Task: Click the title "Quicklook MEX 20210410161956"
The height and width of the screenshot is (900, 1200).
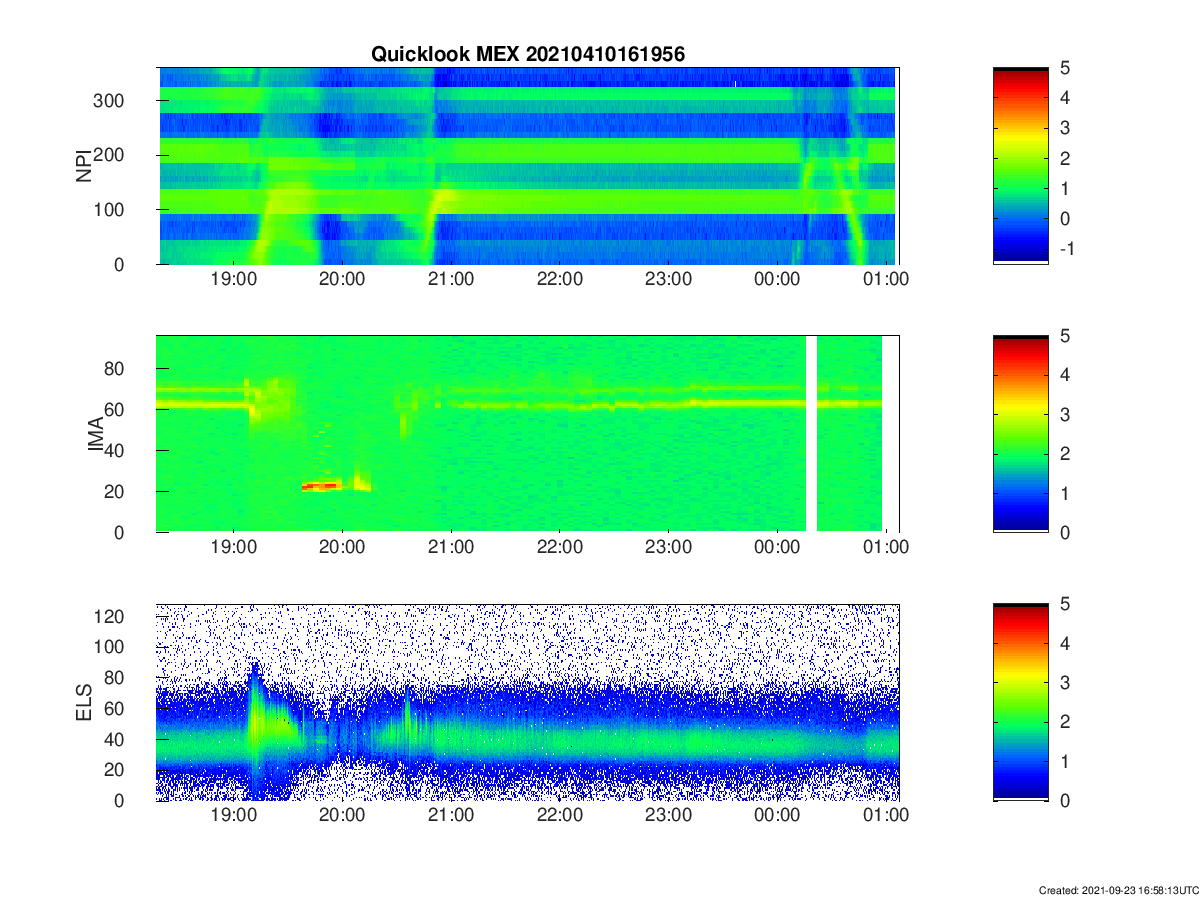Action: click(x=528, y=55)
